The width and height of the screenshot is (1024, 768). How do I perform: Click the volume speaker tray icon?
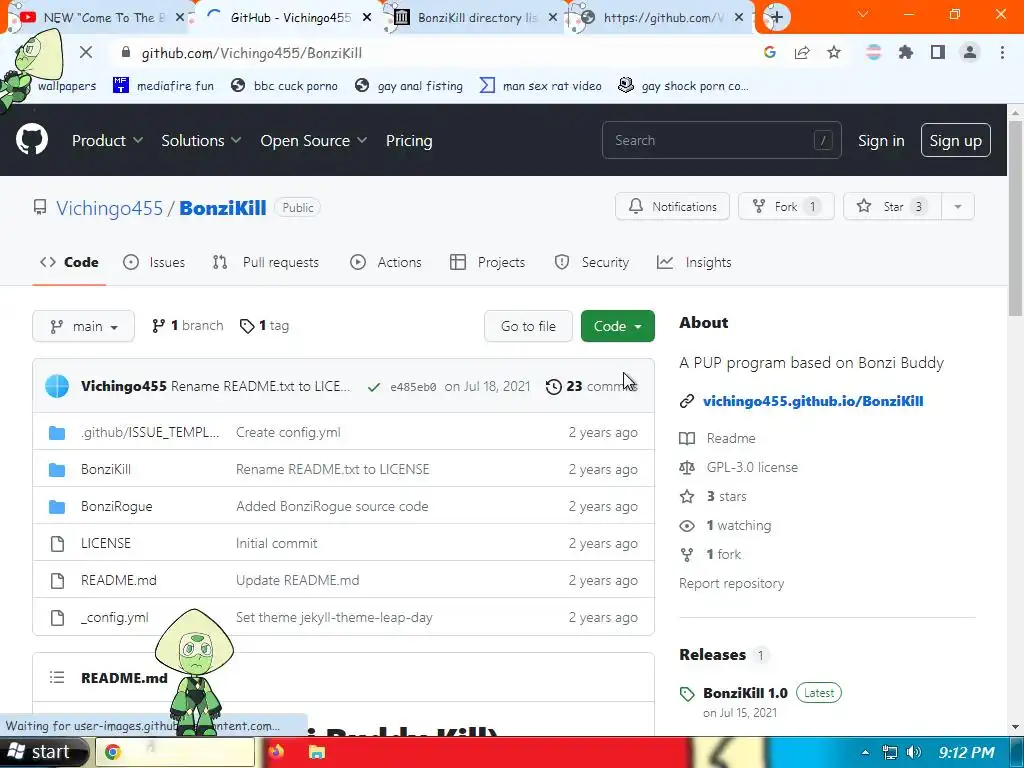point(914,752)
